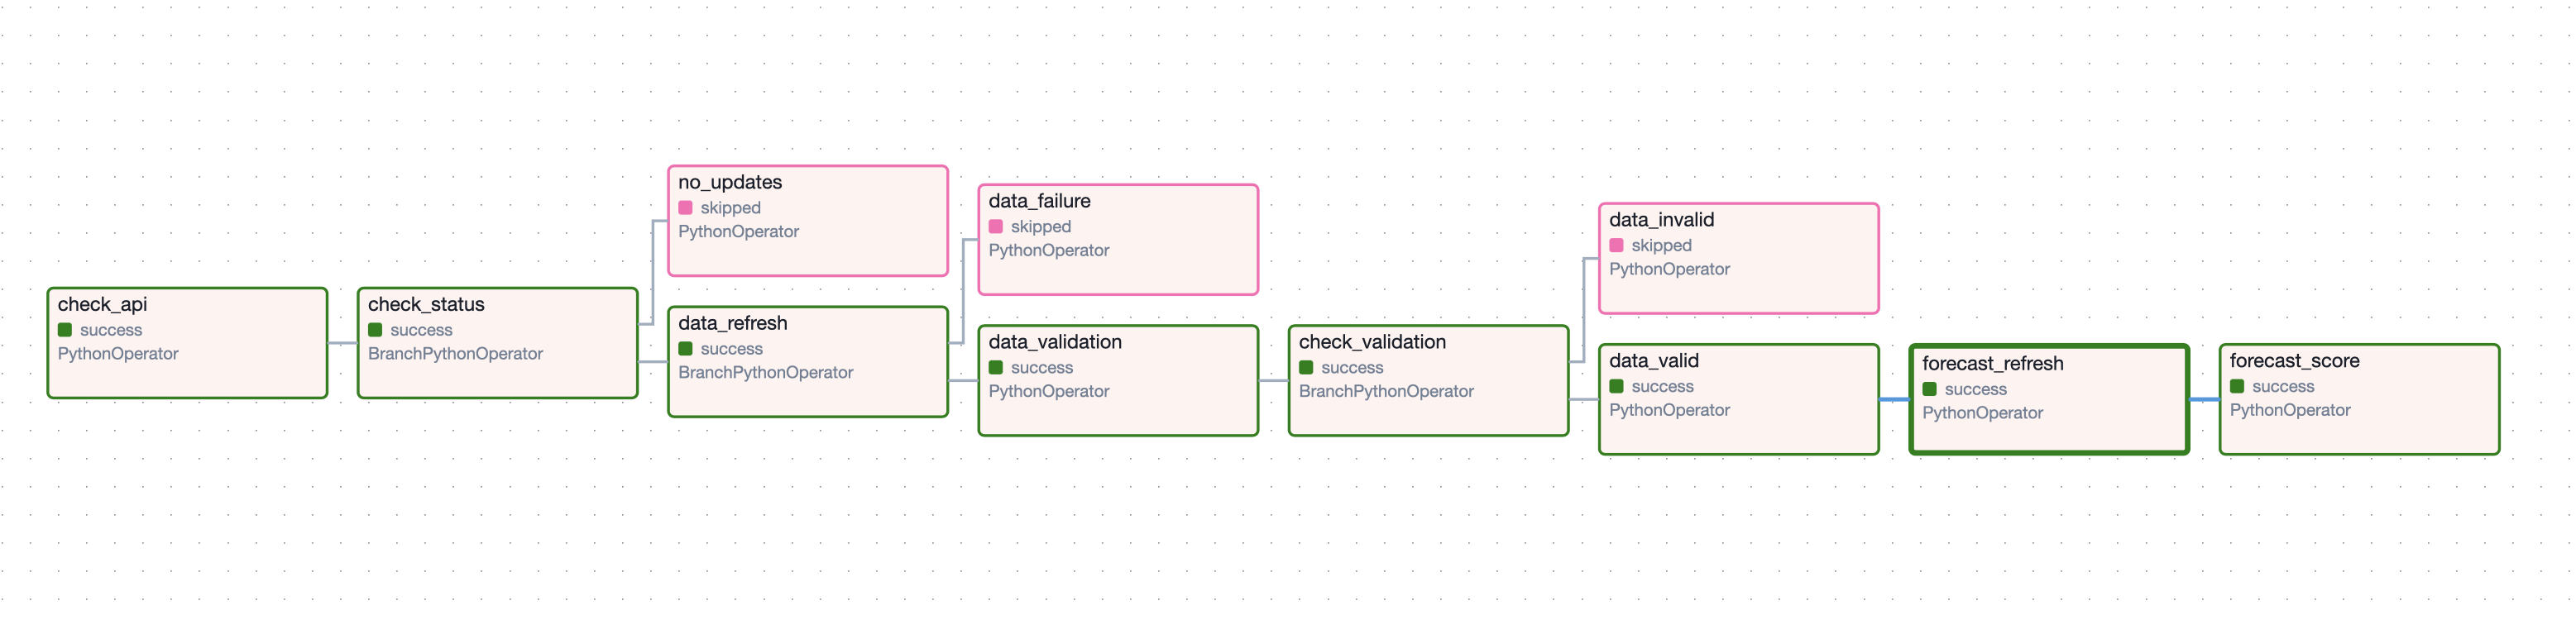Click the green status icon in forecast_refresh
Screen dimensions: 2576x620
click(x=1929, y=389)
